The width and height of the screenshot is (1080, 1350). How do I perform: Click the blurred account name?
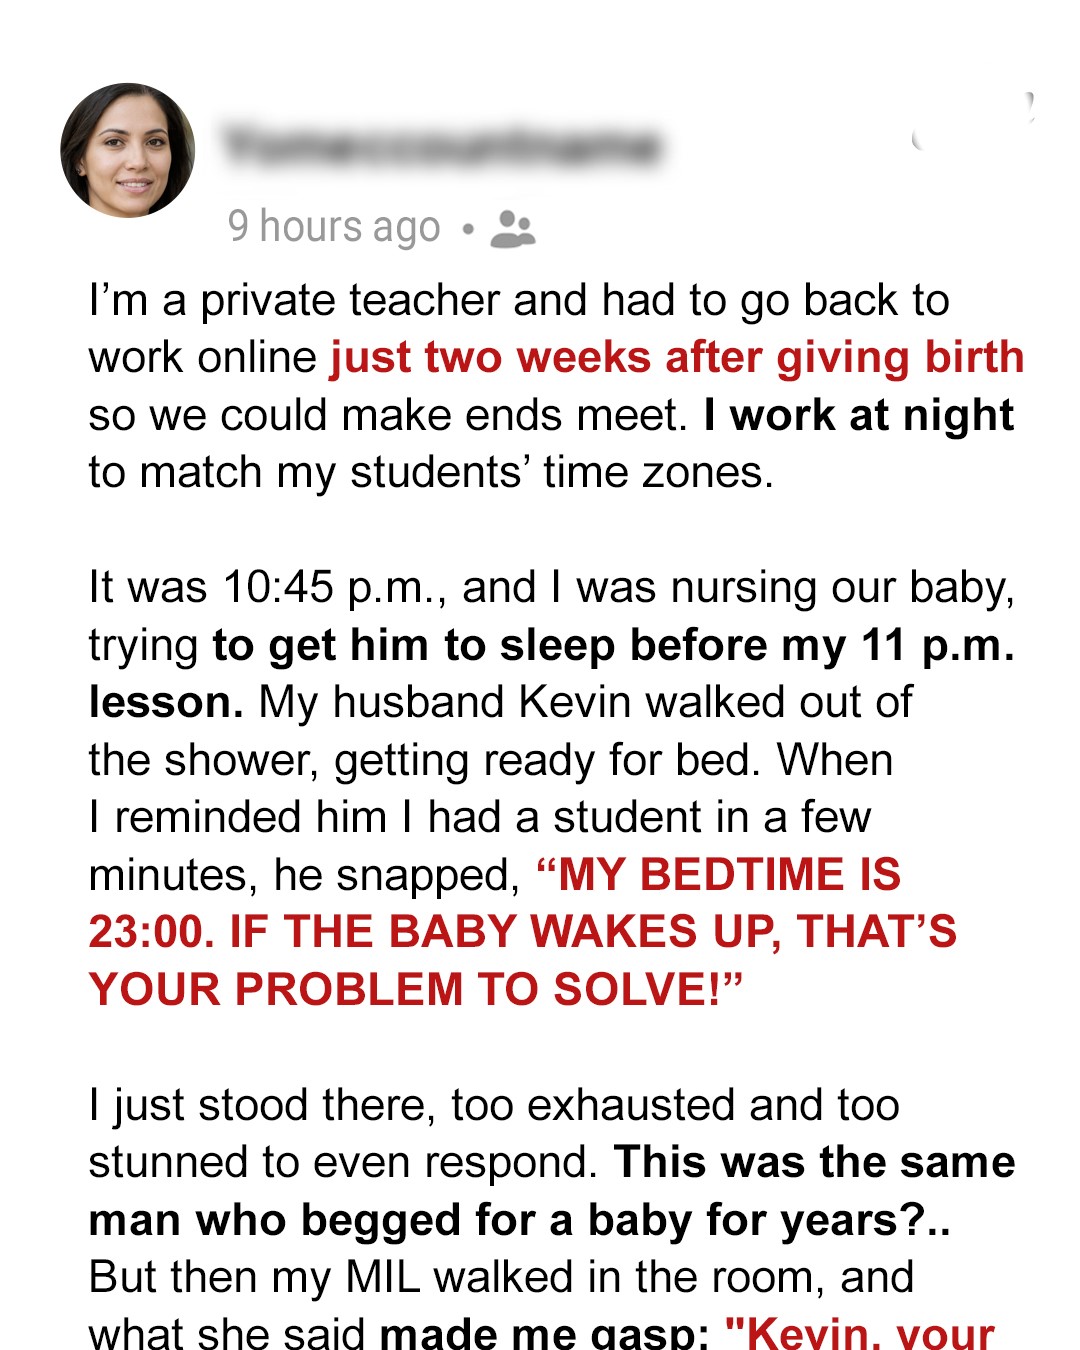tap(442, 147)
